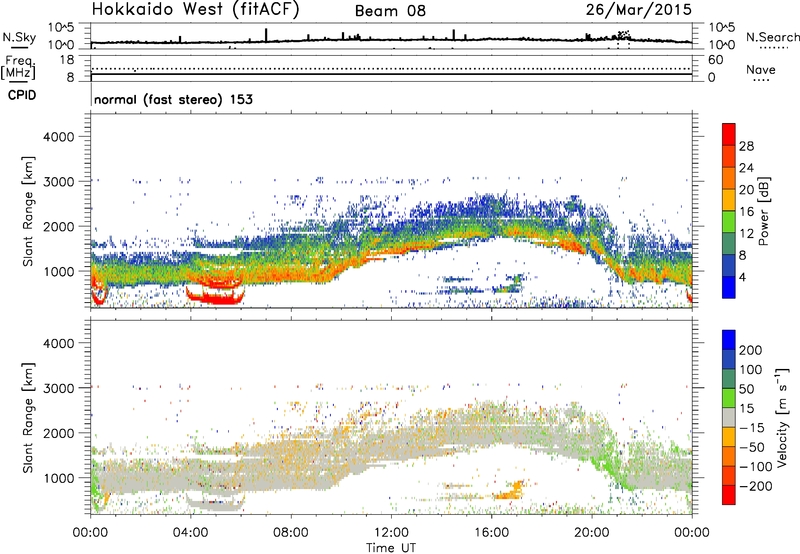
Task: Click 'Slant Range [km]' label of power panel
Action: click(x=29, y=211)
